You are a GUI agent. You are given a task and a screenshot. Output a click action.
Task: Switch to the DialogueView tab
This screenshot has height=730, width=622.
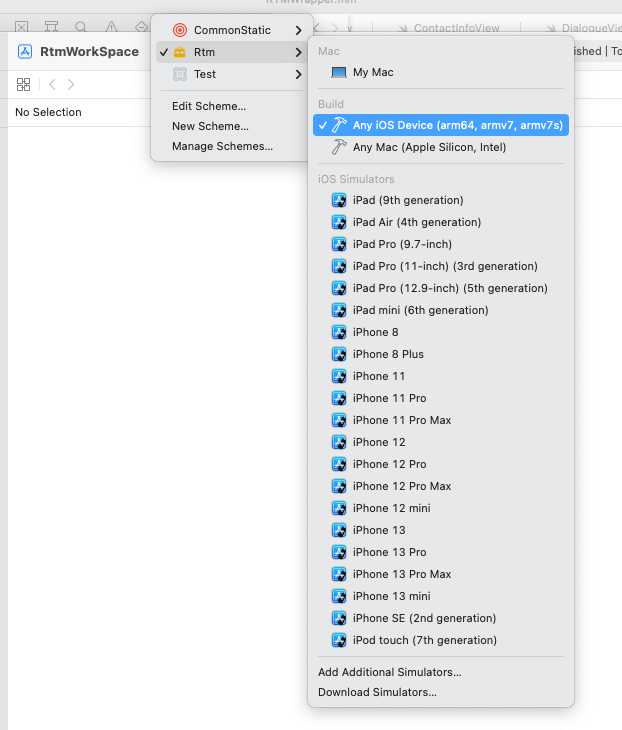[x=584, y=28]
